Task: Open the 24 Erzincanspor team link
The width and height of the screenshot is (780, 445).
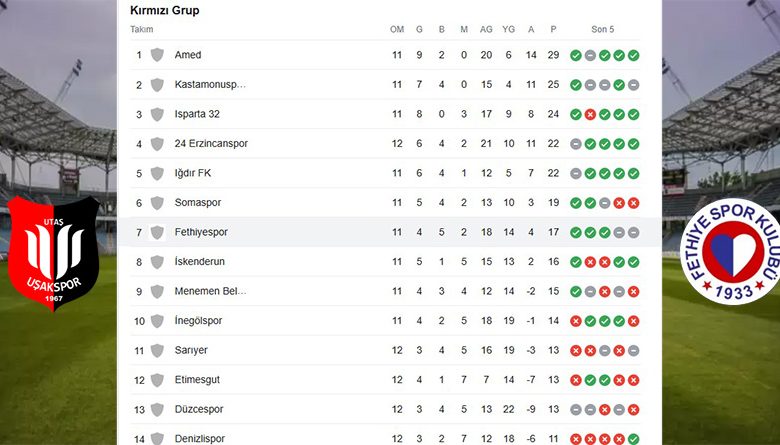Action: point(210,144)
